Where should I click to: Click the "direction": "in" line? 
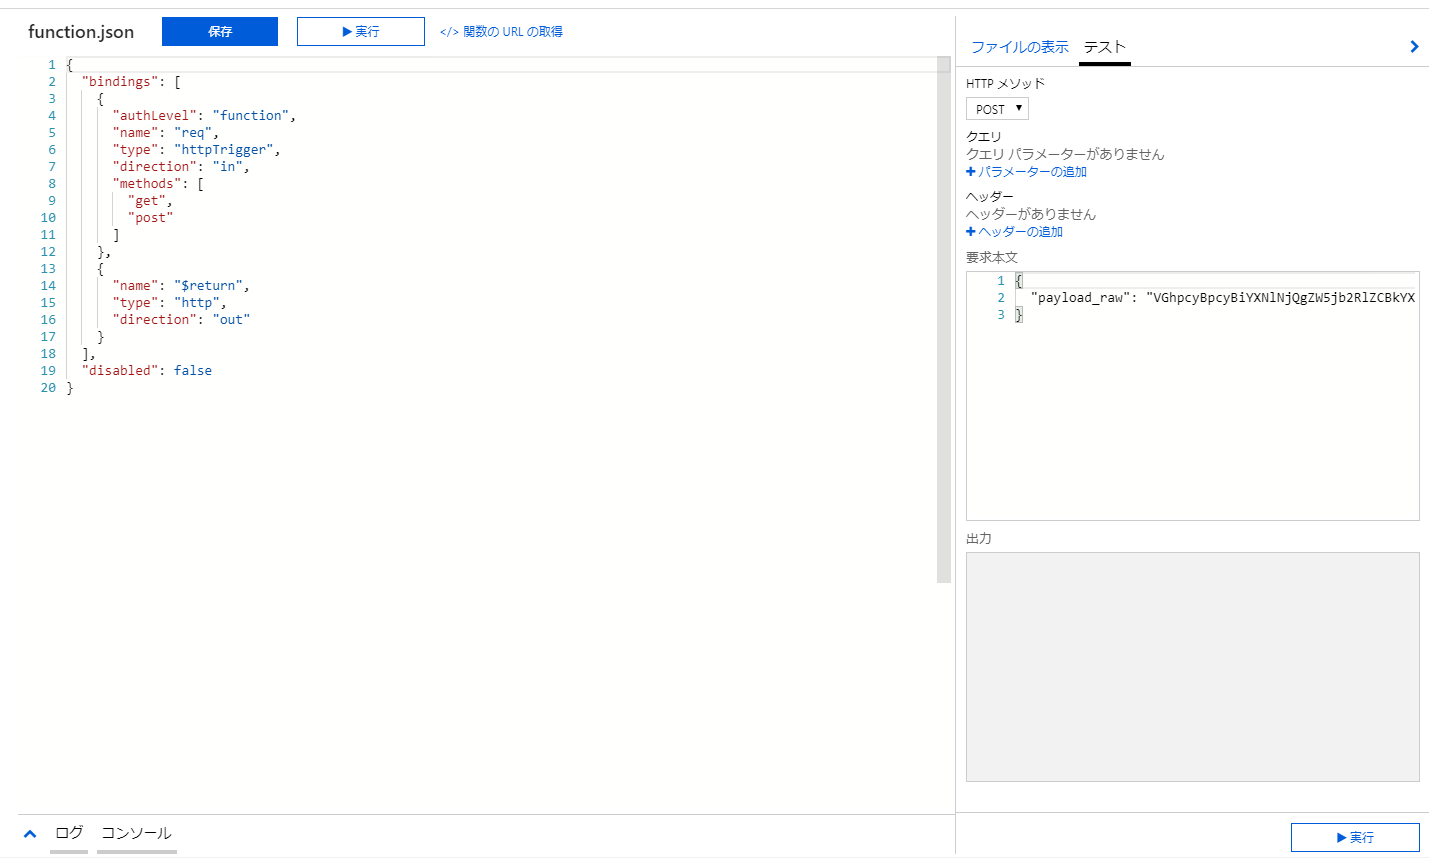(181, 167)
